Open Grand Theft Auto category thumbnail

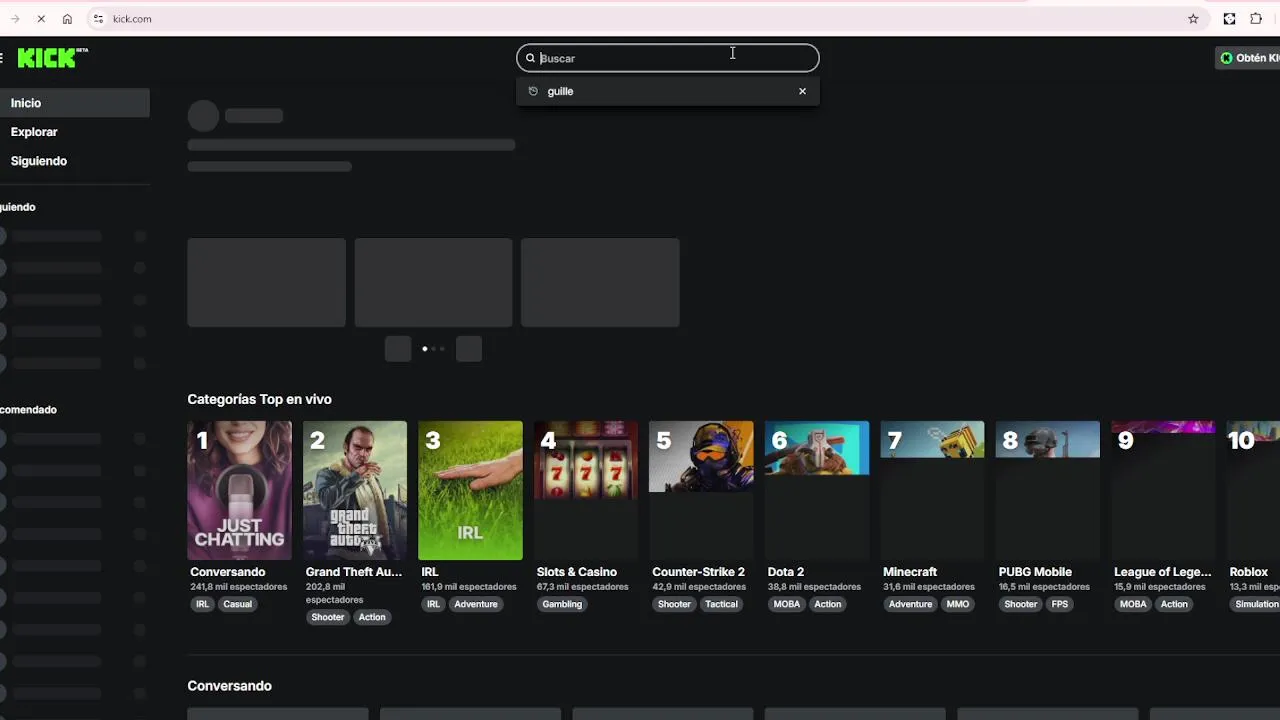point(355,490)
